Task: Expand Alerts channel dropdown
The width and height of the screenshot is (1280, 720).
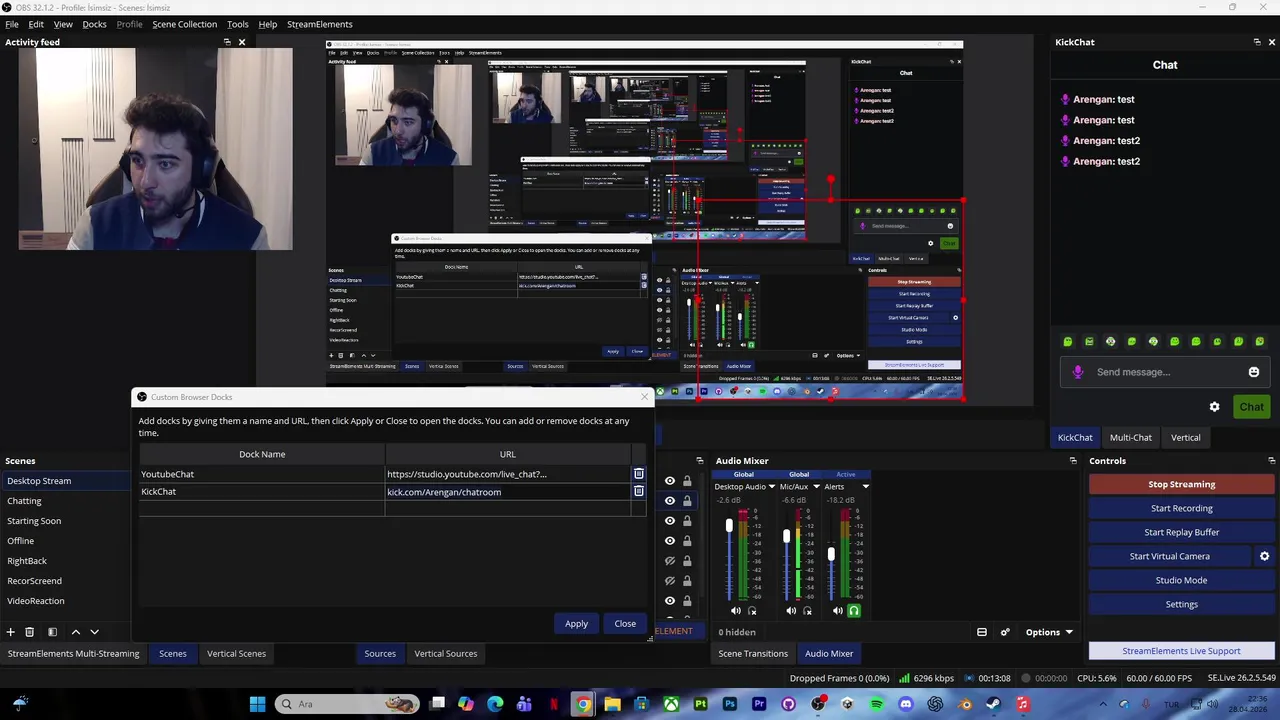Action: [865, 487]
